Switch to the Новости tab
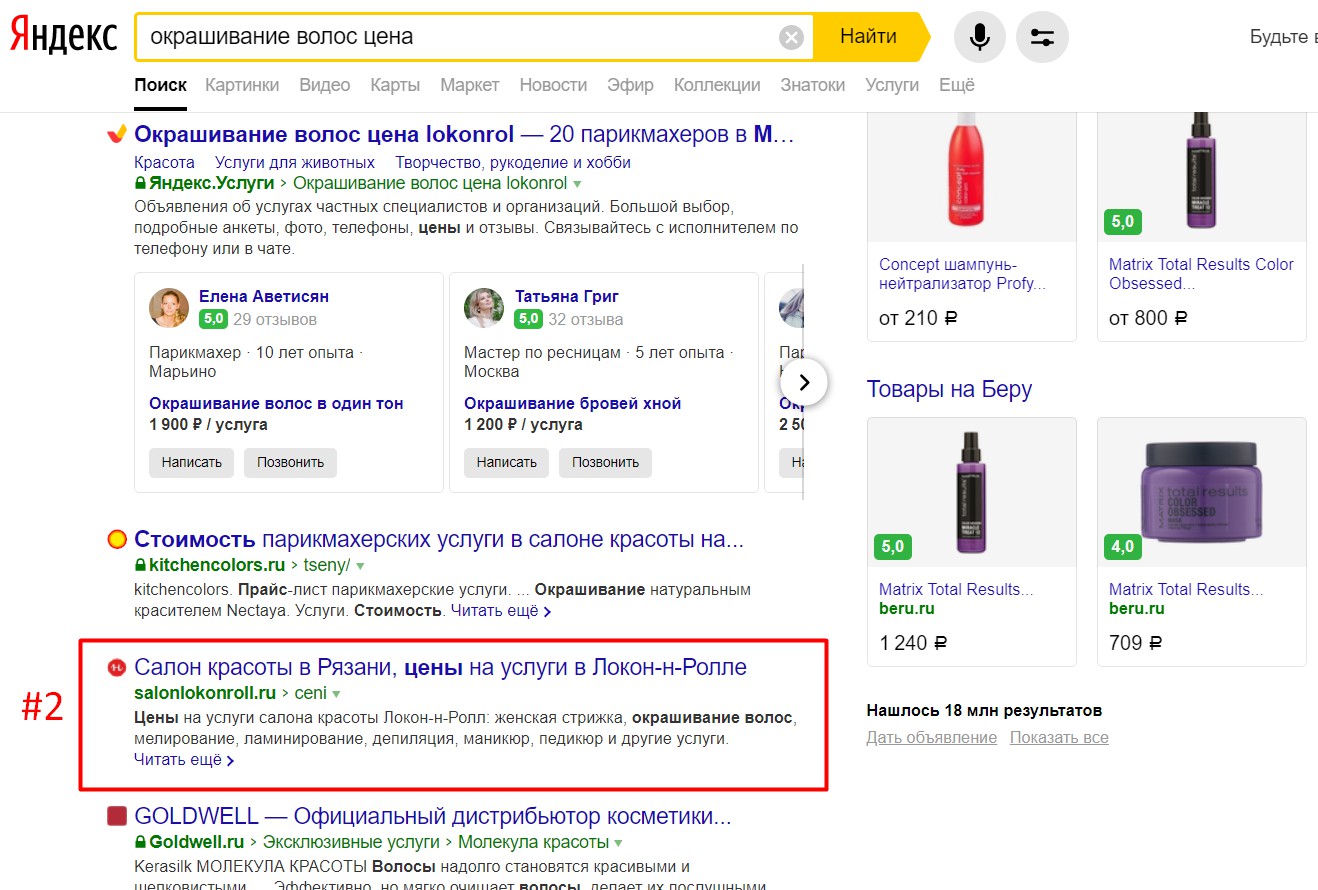The height and width of the screenshot is (890, 1318). [x=553, y=85]
